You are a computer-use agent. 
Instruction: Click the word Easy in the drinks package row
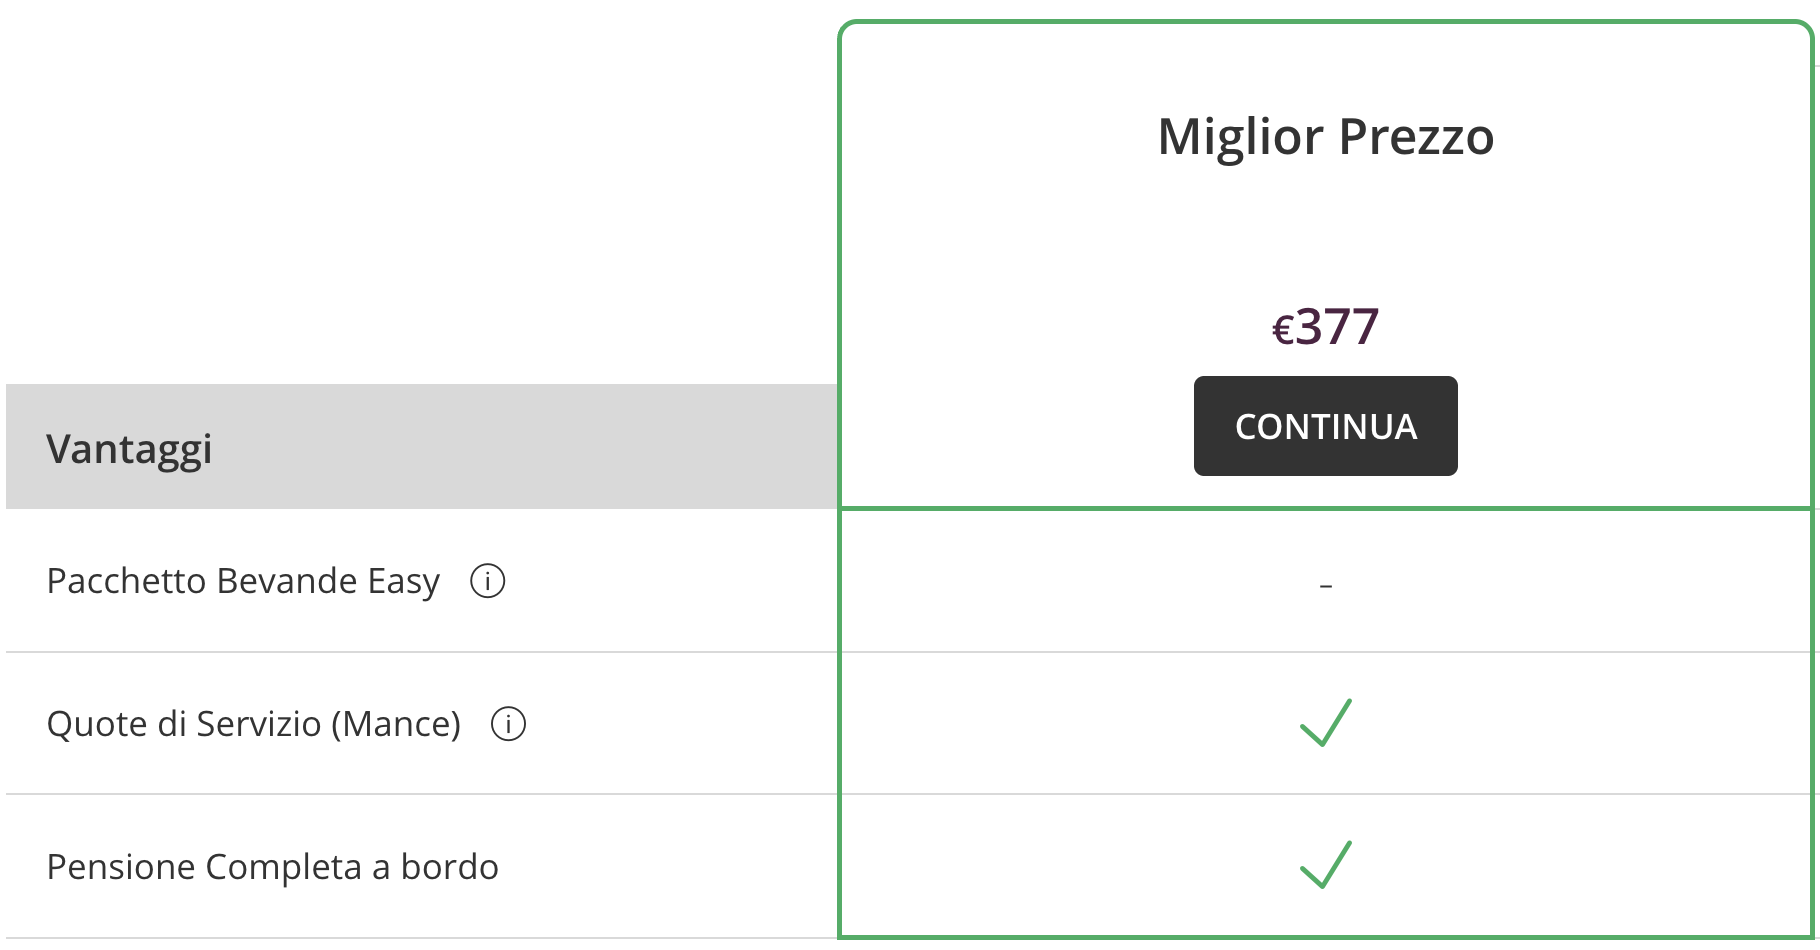pyautogui.click(x=404, y=581)
